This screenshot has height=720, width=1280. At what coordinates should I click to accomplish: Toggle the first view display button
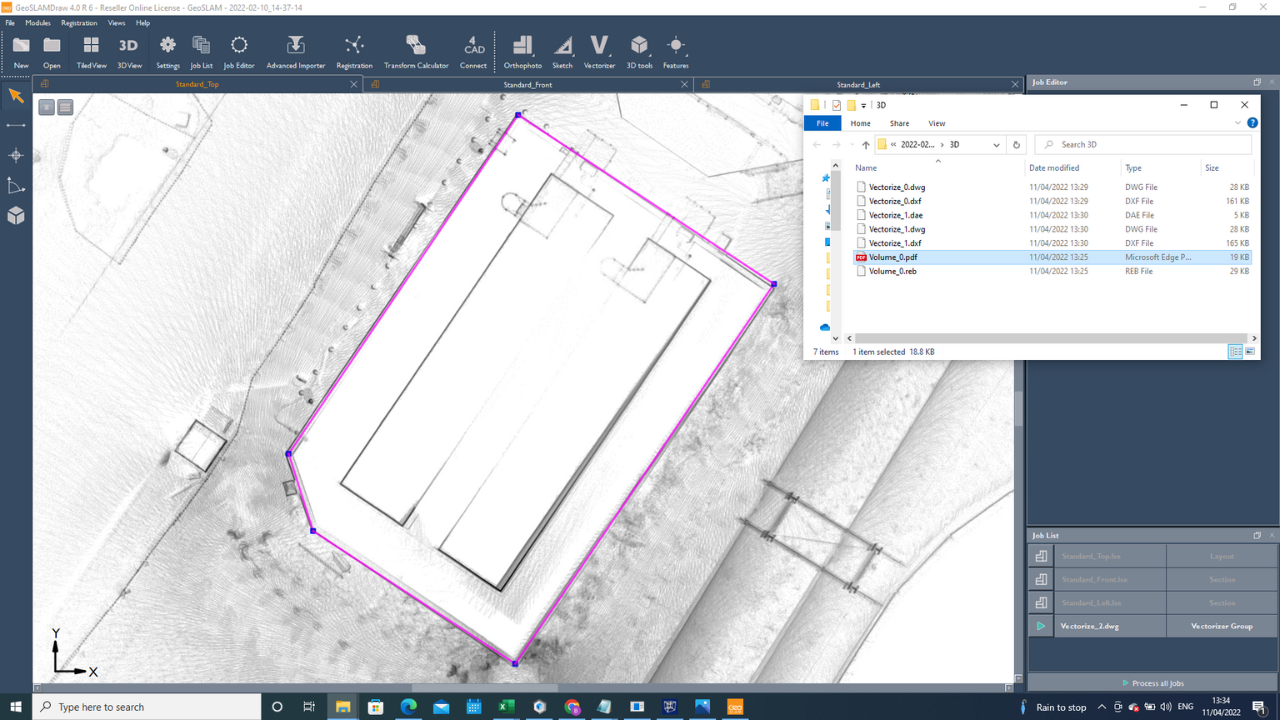tap(46, 107)
